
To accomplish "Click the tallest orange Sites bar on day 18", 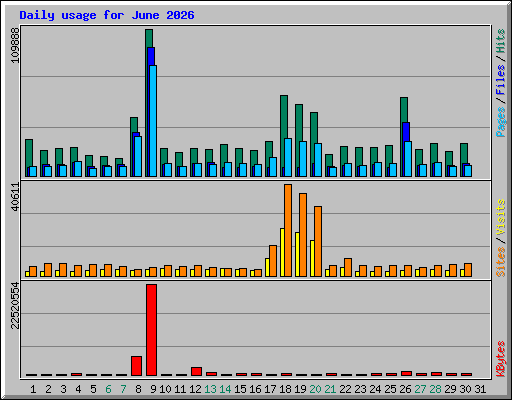I will (x=288, y=230).
